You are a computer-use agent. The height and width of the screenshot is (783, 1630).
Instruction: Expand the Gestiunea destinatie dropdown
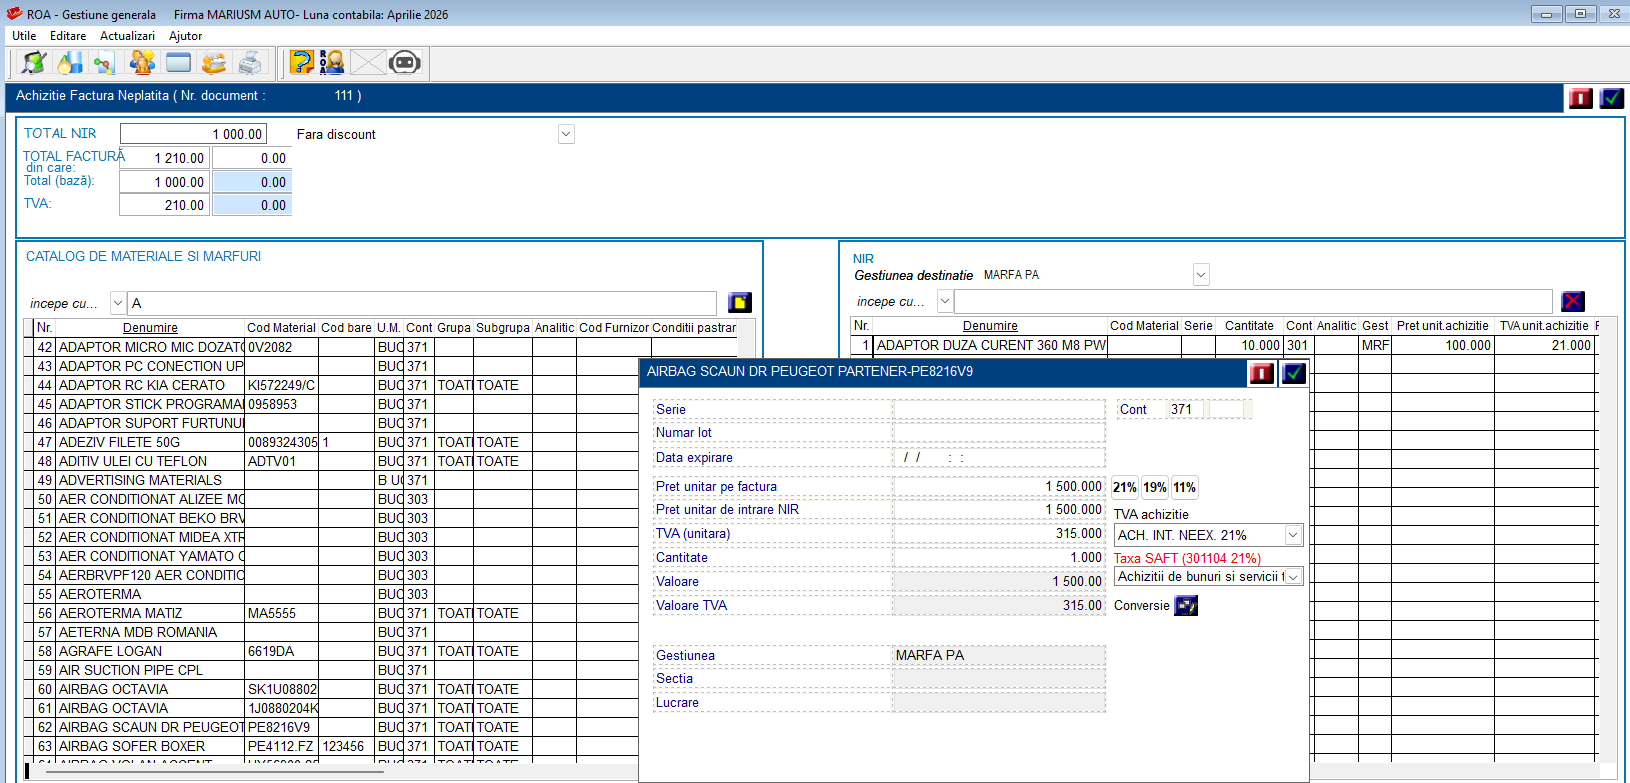coord(1201,275)
